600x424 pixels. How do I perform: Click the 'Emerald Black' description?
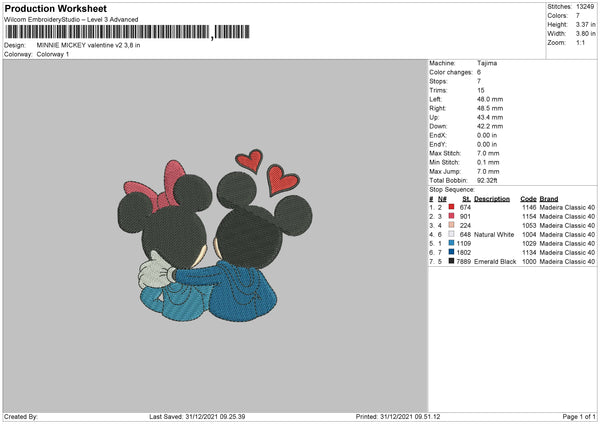pyautogui.click(x=495, y=261)
